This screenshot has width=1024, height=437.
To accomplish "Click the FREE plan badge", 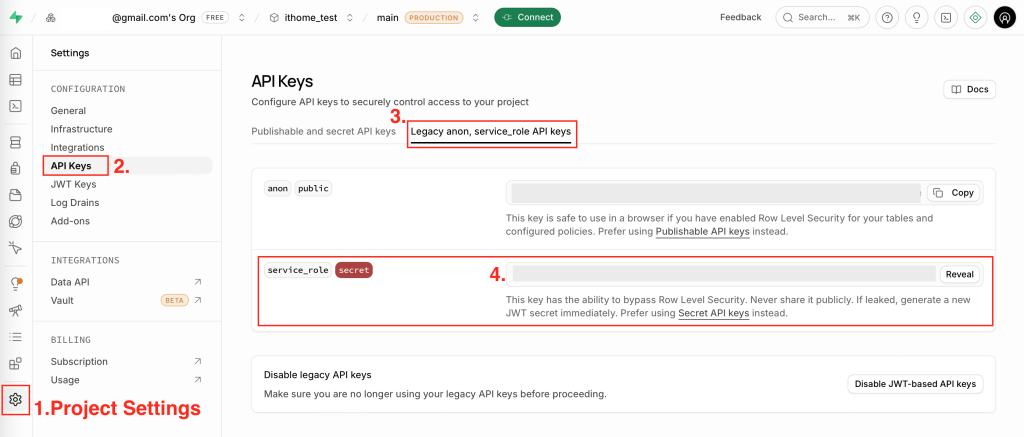I will [x=215, y=18].
